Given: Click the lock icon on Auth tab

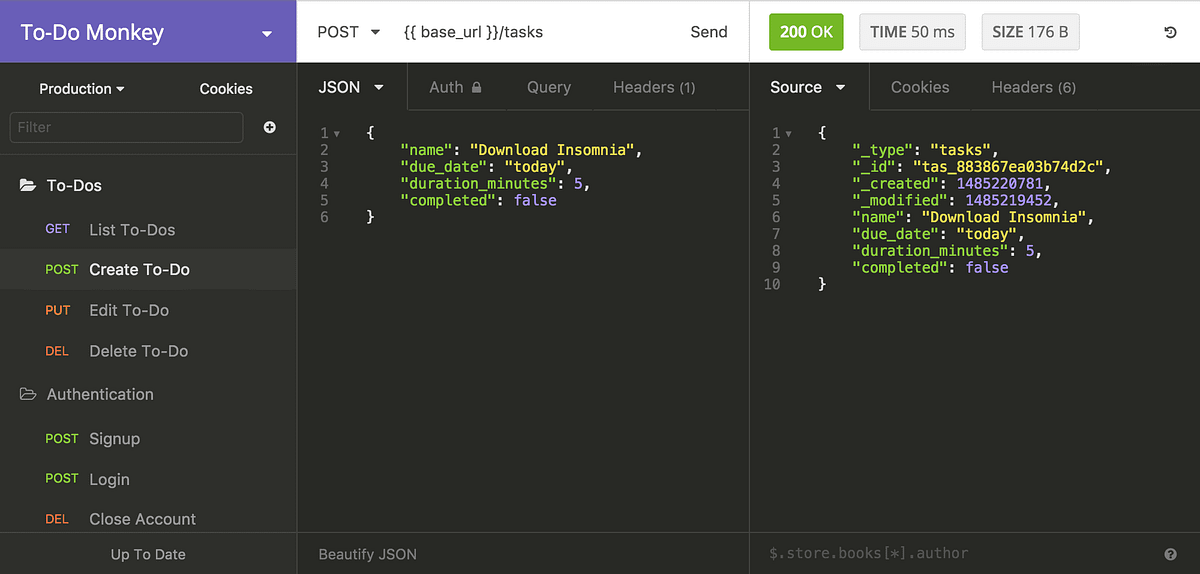Looking at the screenshot, I should [x=477, y=88].
